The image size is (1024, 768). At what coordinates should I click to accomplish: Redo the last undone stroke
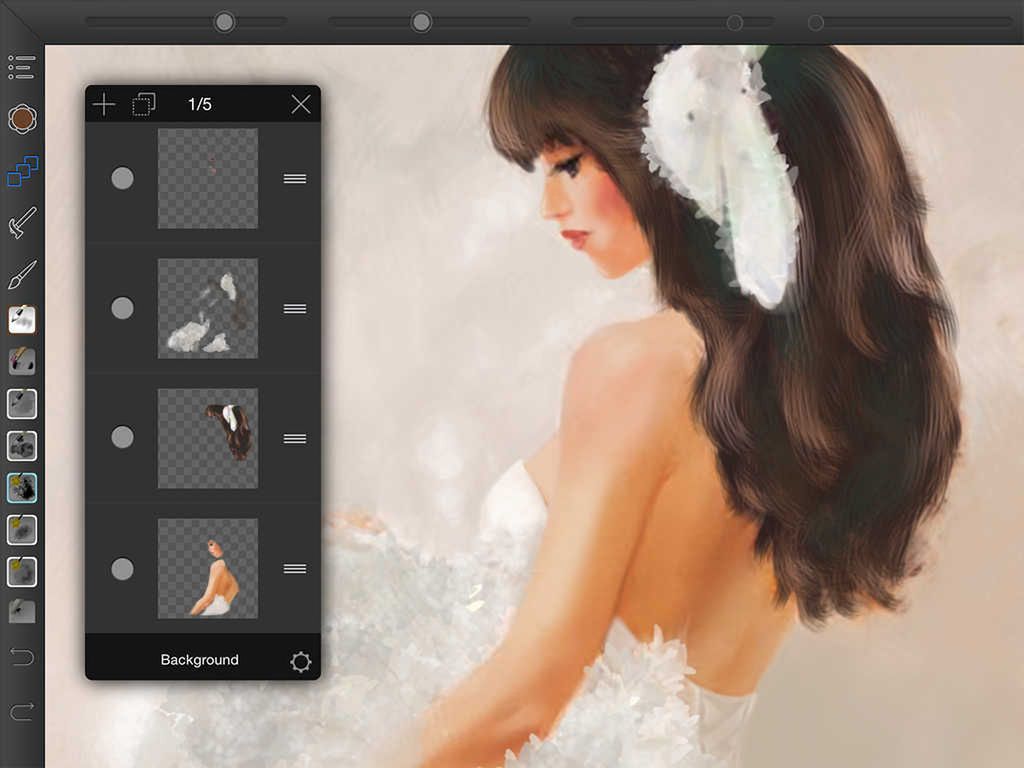[x=22, y=710]
